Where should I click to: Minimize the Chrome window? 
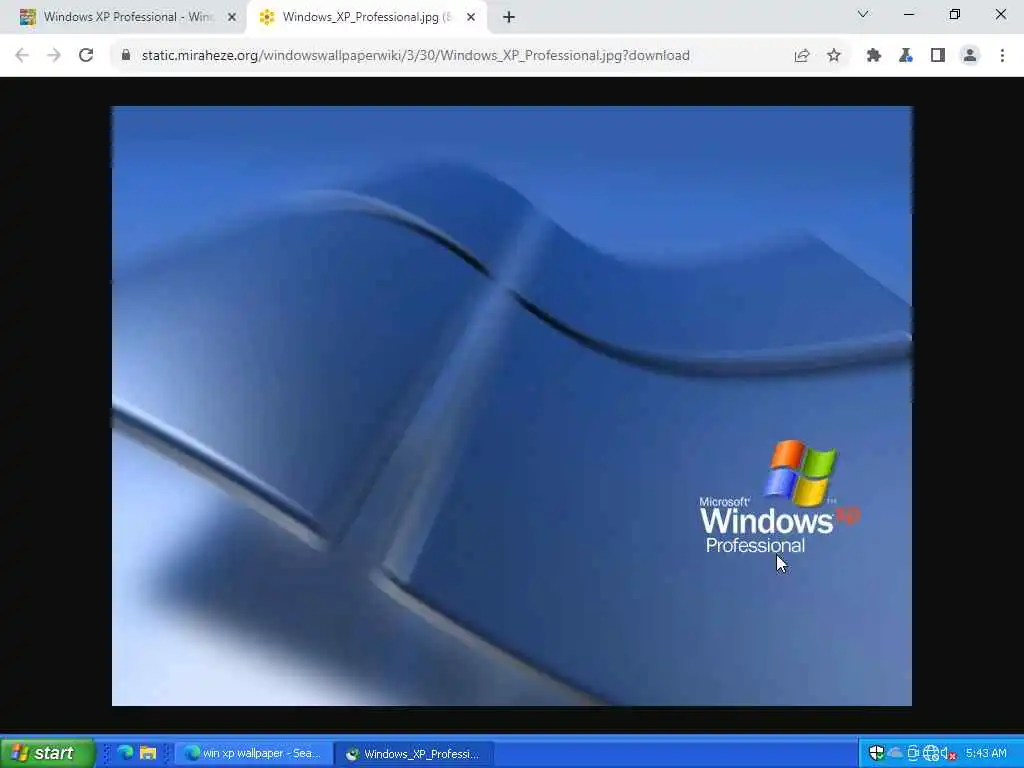point(909,14)
